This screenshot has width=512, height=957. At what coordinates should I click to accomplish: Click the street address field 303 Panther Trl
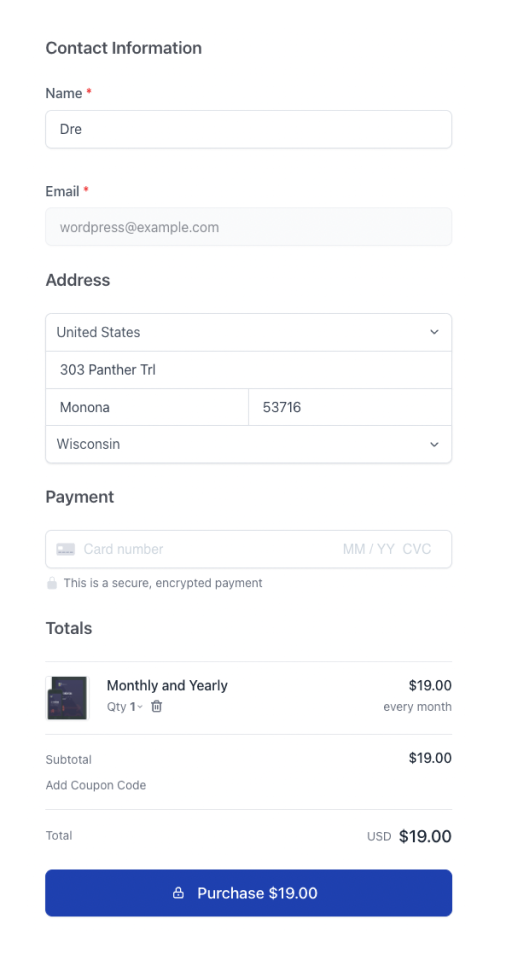pyautogui.click(x=248, y=370)
